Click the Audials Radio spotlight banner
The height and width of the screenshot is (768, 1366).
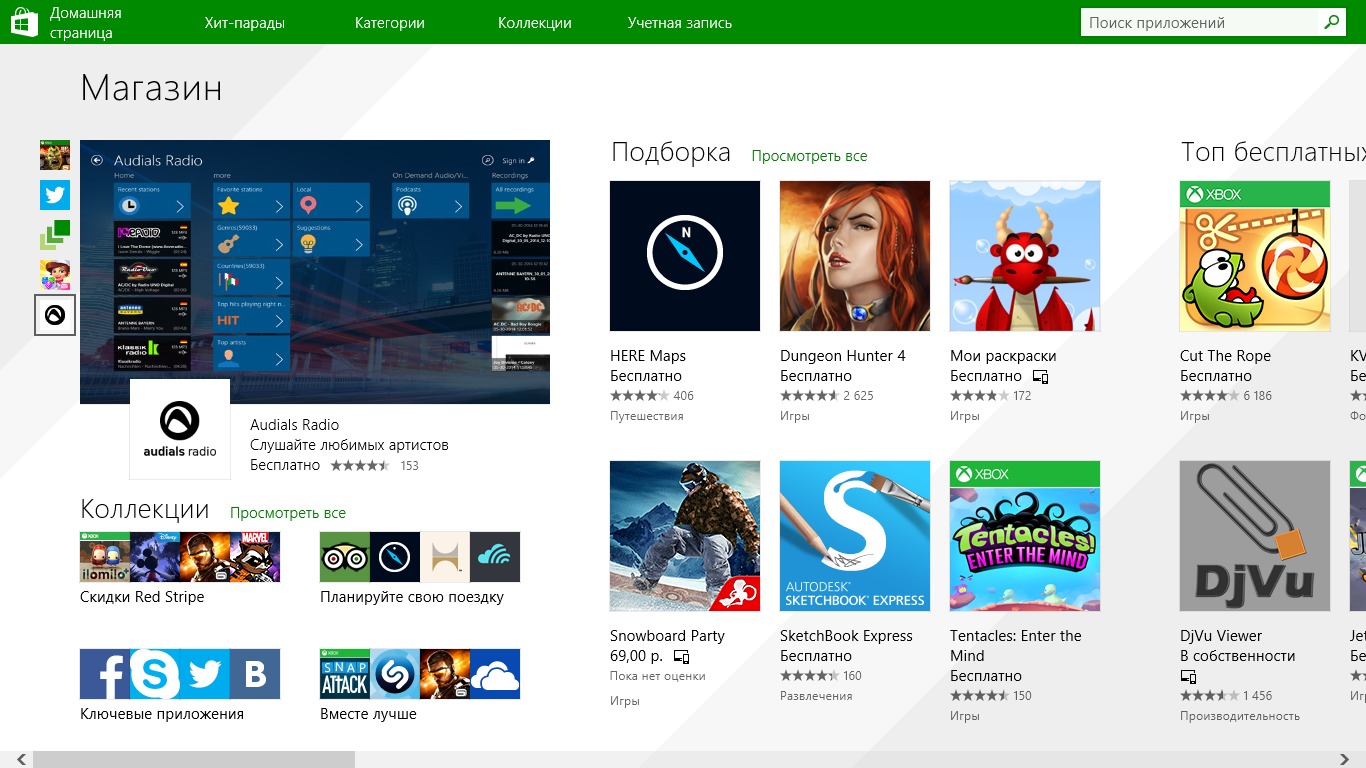(315, 272)
